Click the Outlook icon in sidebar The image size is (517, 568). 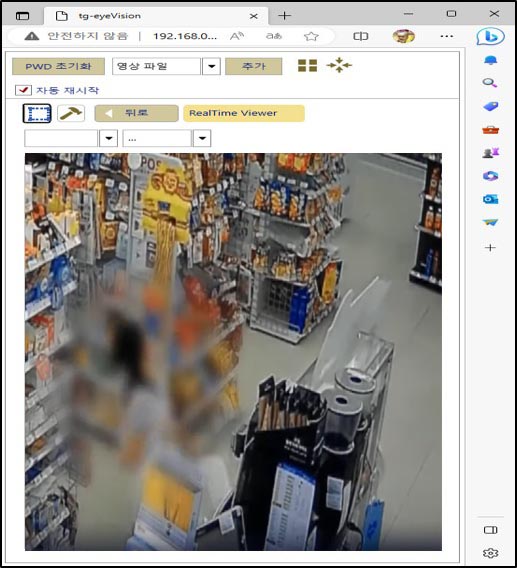tap(490, 199)
